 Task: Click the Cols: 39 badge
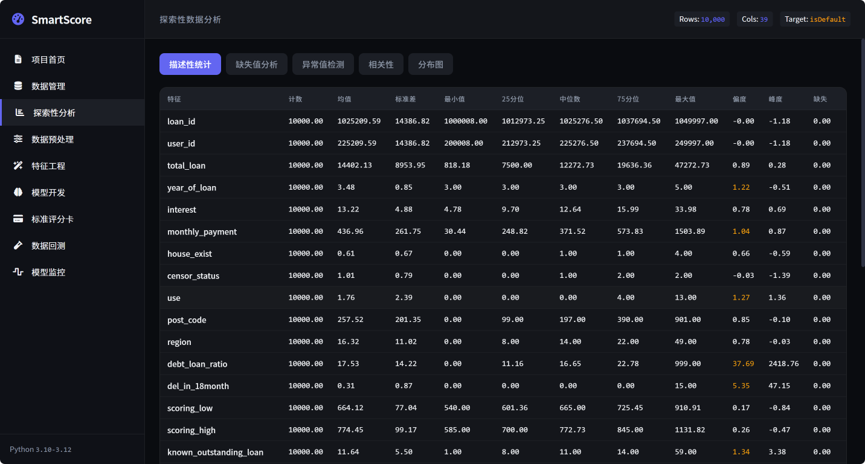[x=755, y=19]
